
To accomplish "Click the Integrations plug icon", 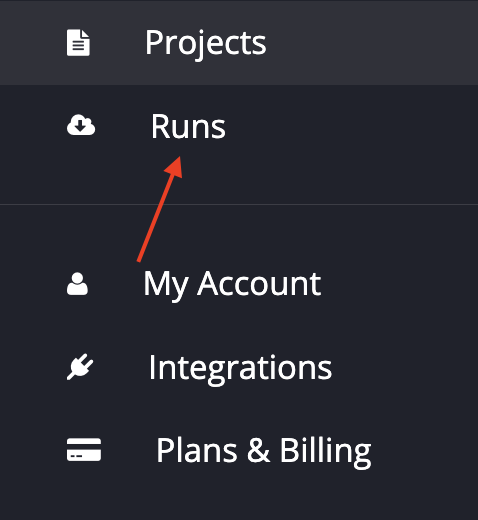I will 80,367.
